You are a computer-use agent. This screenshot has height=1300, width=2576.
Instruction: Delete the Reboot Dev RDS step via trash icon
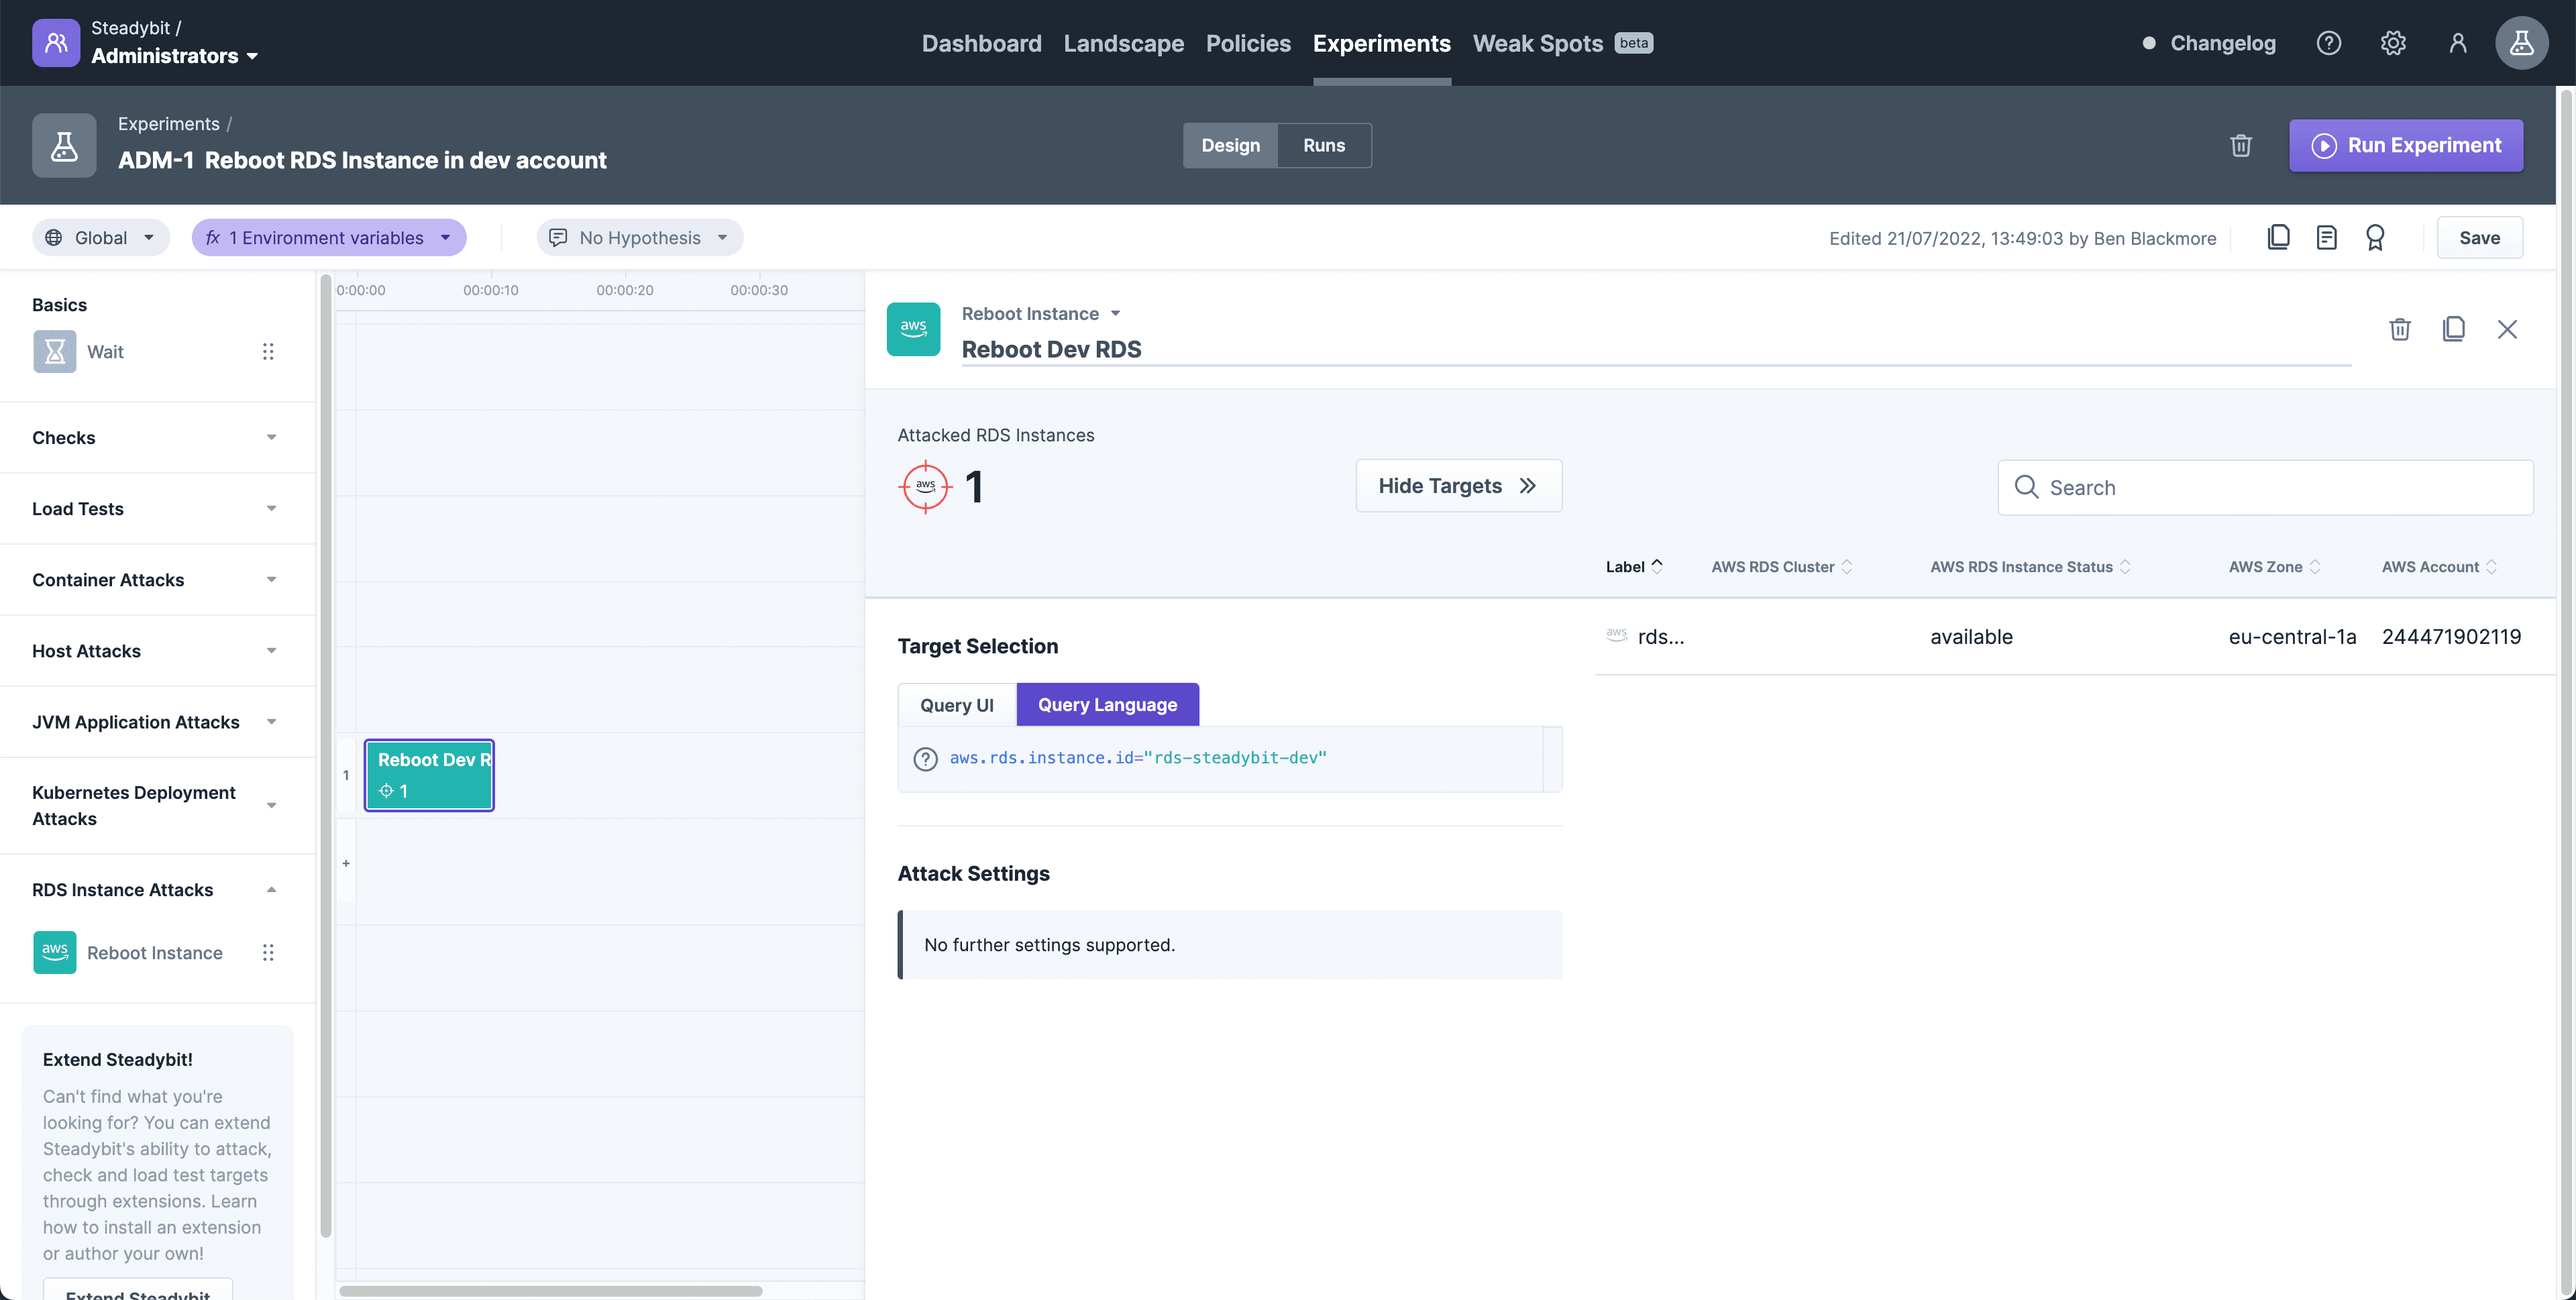2400,329
